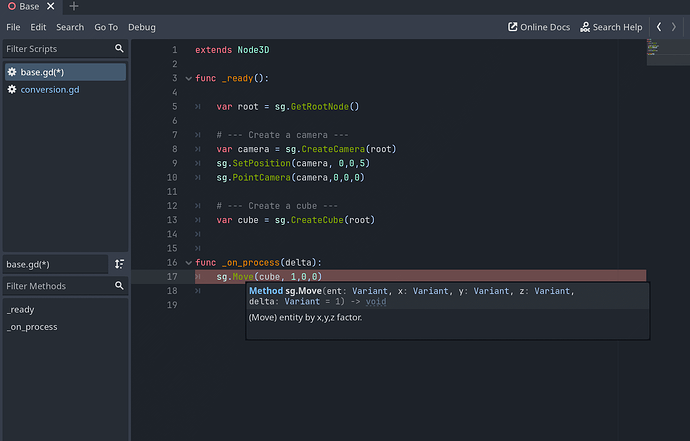
Task: Click SetPosition call on line 9
Action: coord(261,163)
